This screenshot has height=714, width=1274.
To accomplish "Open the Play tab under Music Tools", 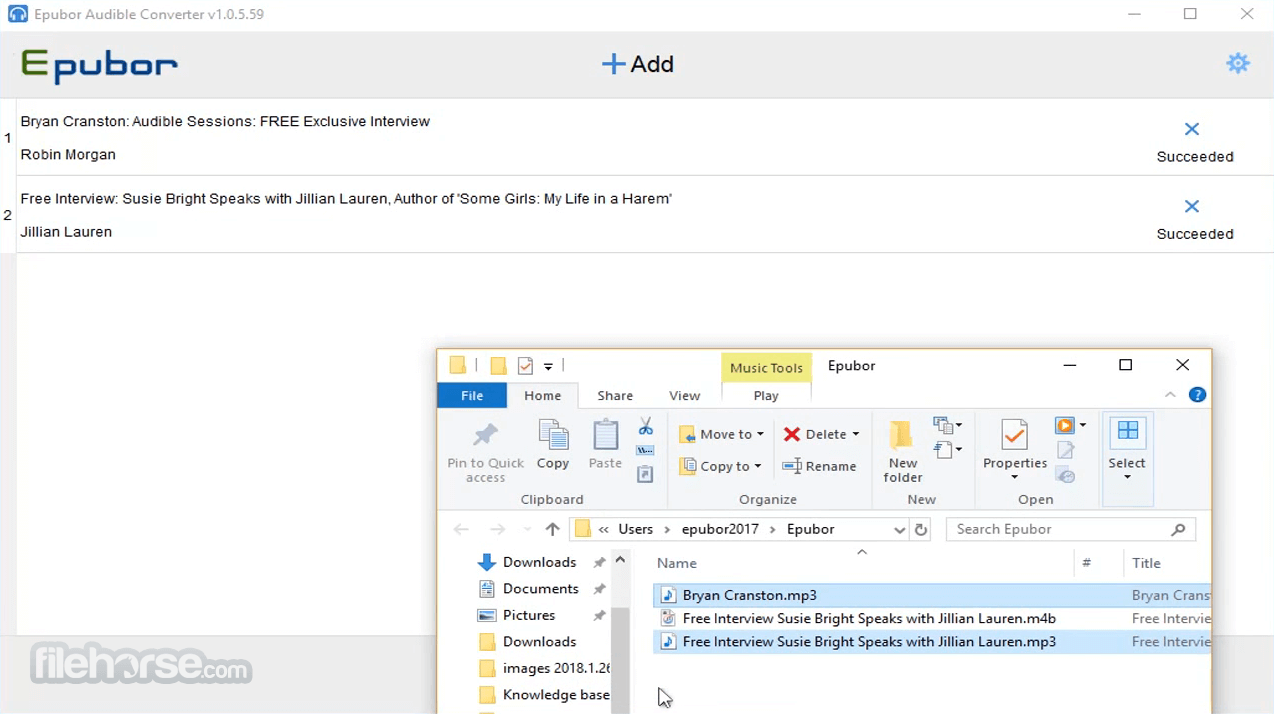I will 766,395.
